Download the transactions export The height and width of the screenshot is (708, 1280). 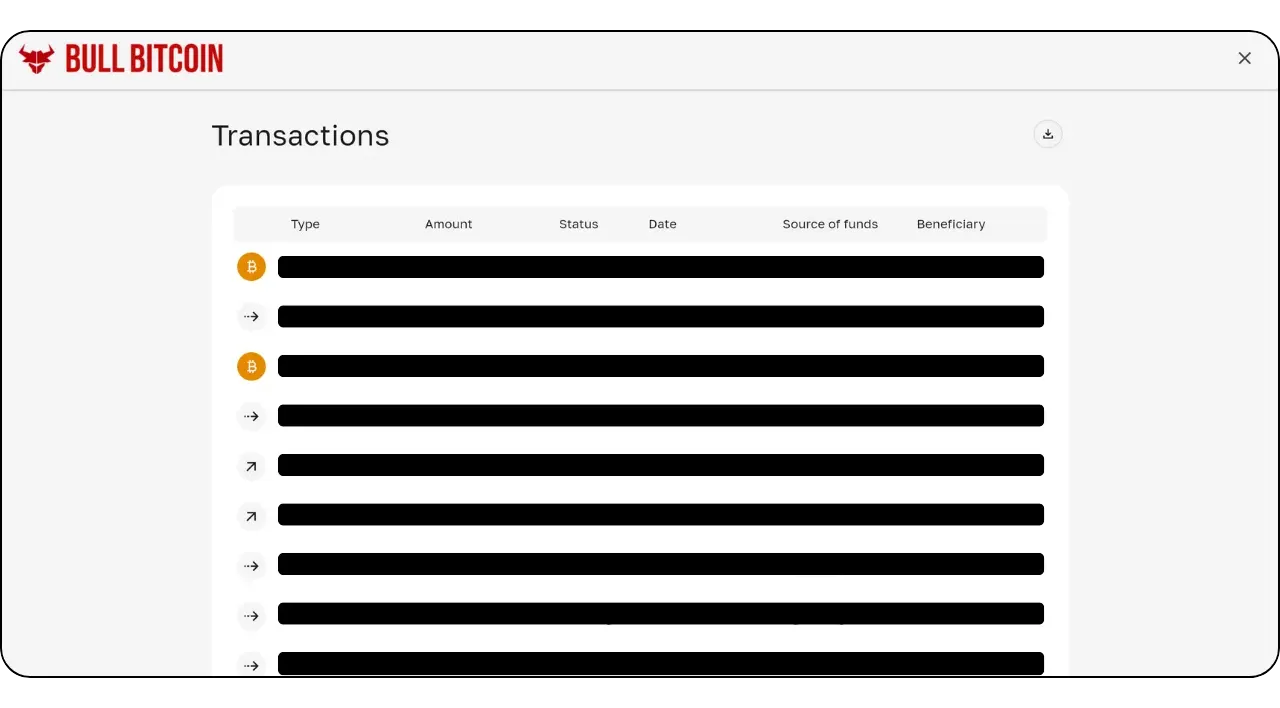[1047, 134]
